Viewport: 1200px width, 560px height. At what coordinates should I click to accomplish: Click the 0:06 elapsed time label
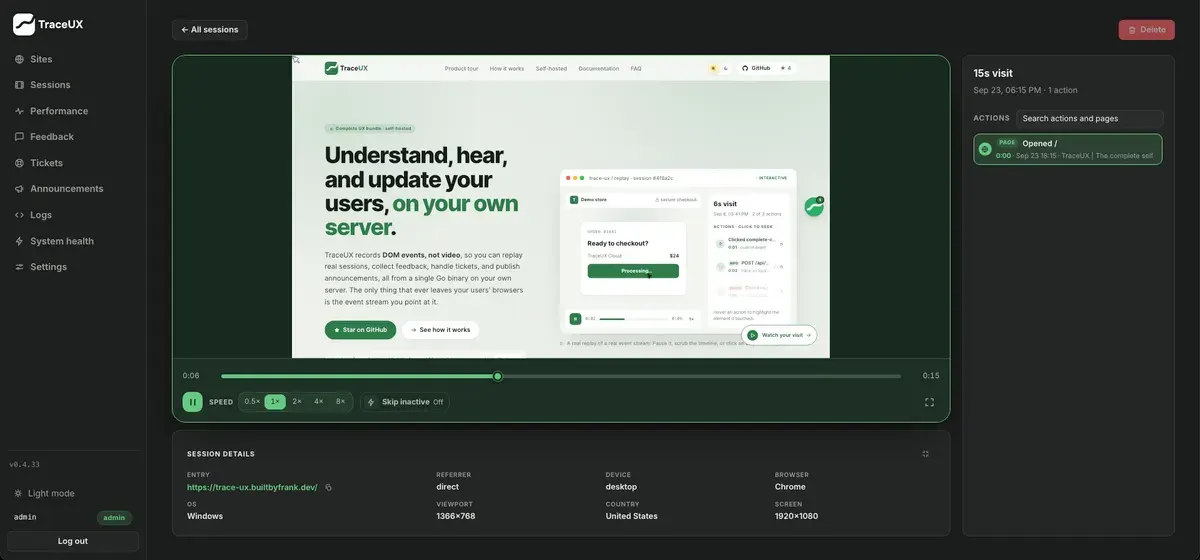(191, 376)
